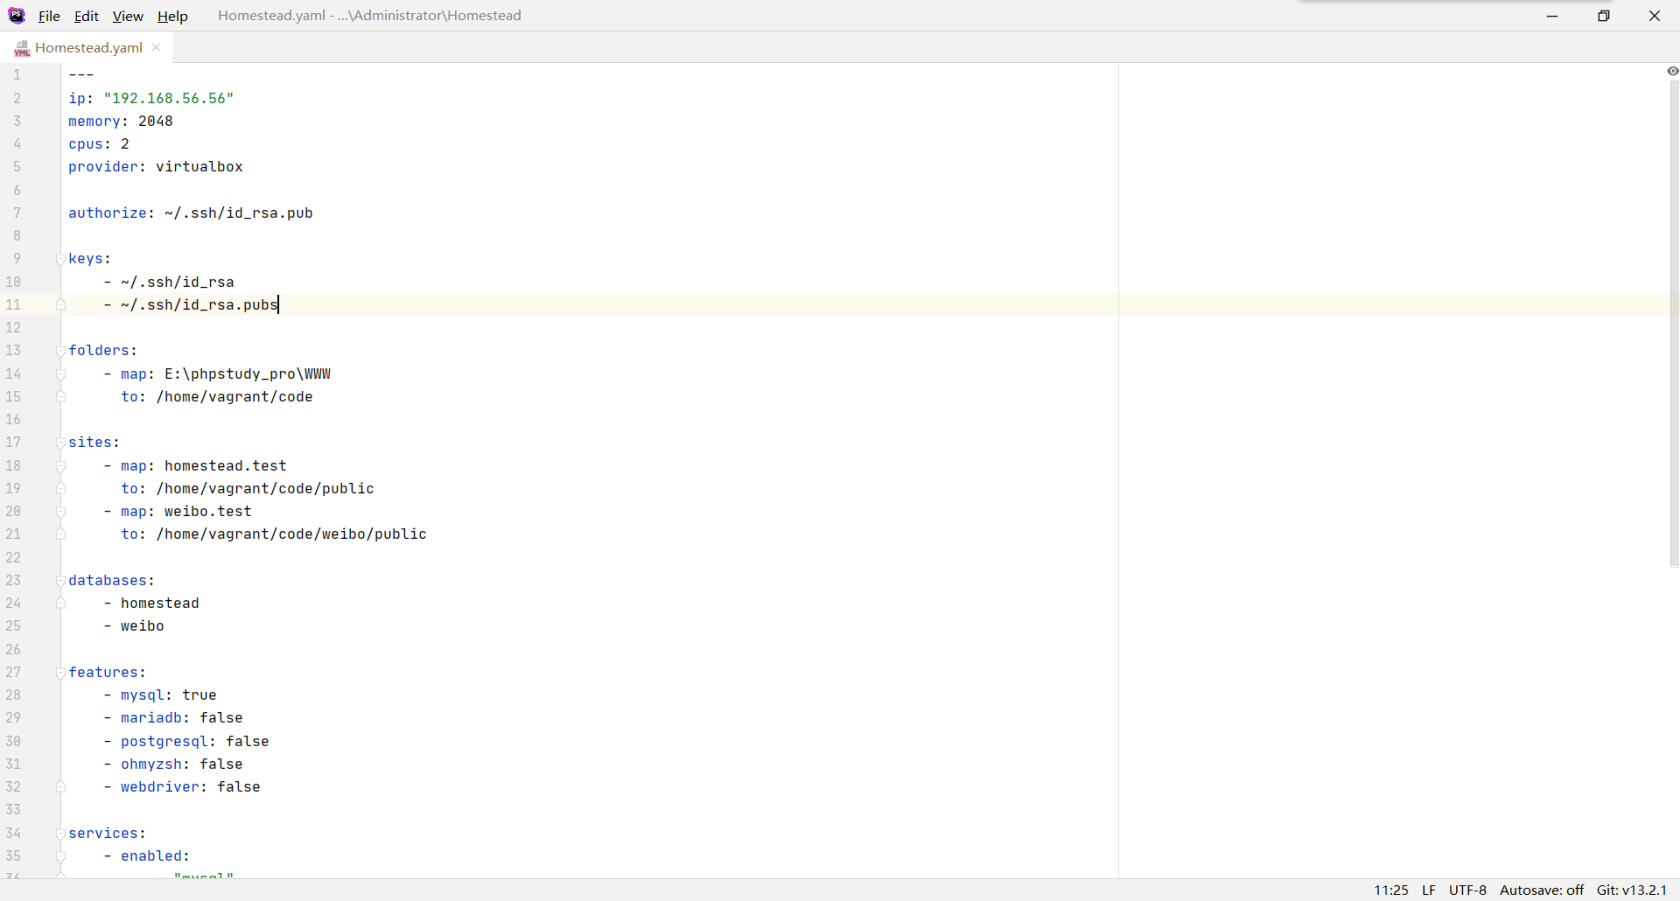Select the Homestead.yaml editor tab
The image size is (1680, 901).
[87, 48]
